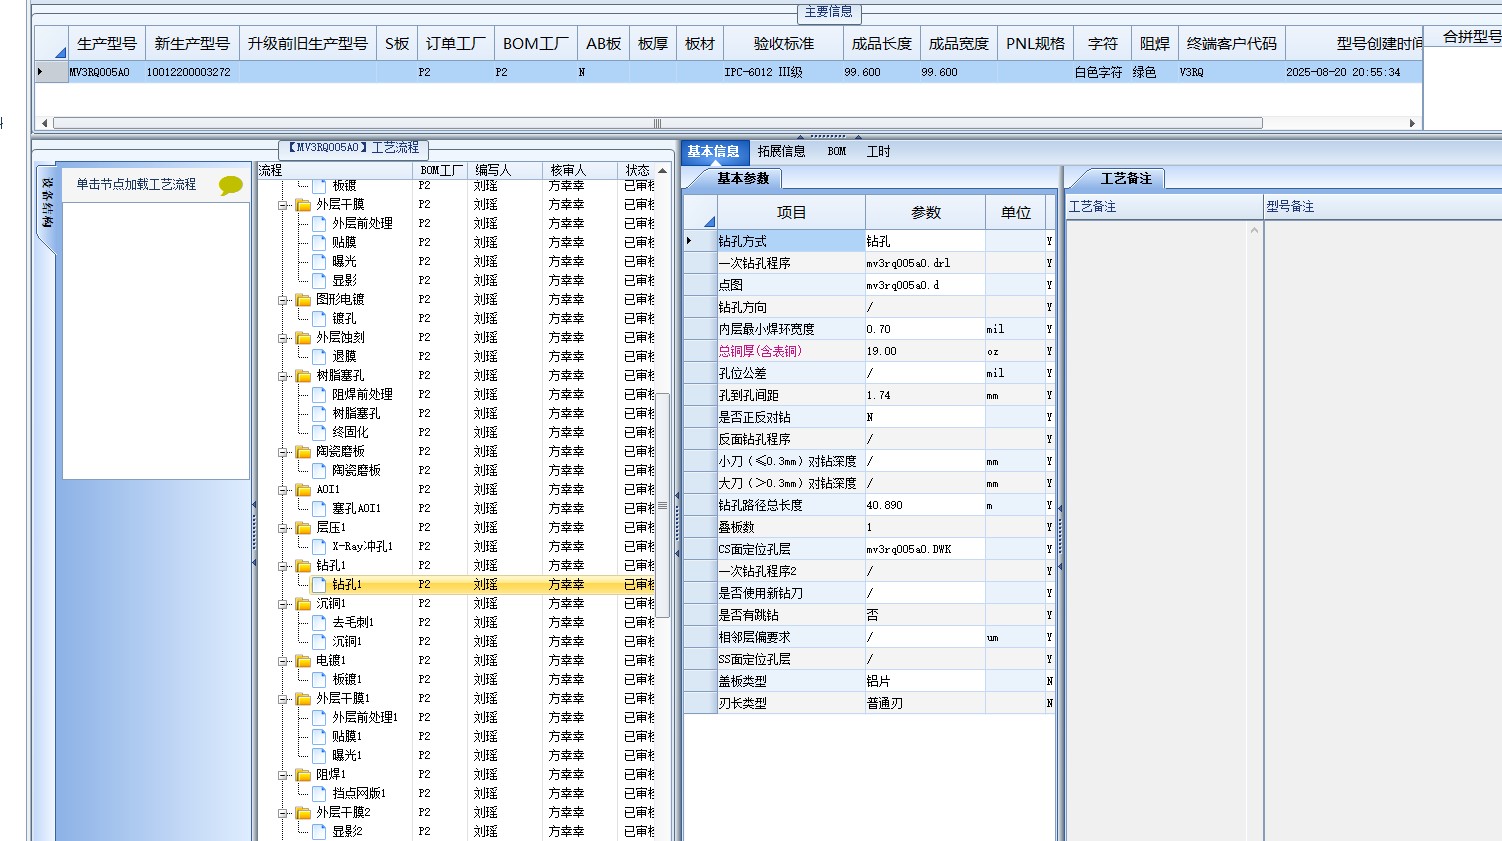Click the folder icon of 陶瓷磨板
Viewport: 1502px width, 841px height.
pyautogui.click(x=303, y=452)
